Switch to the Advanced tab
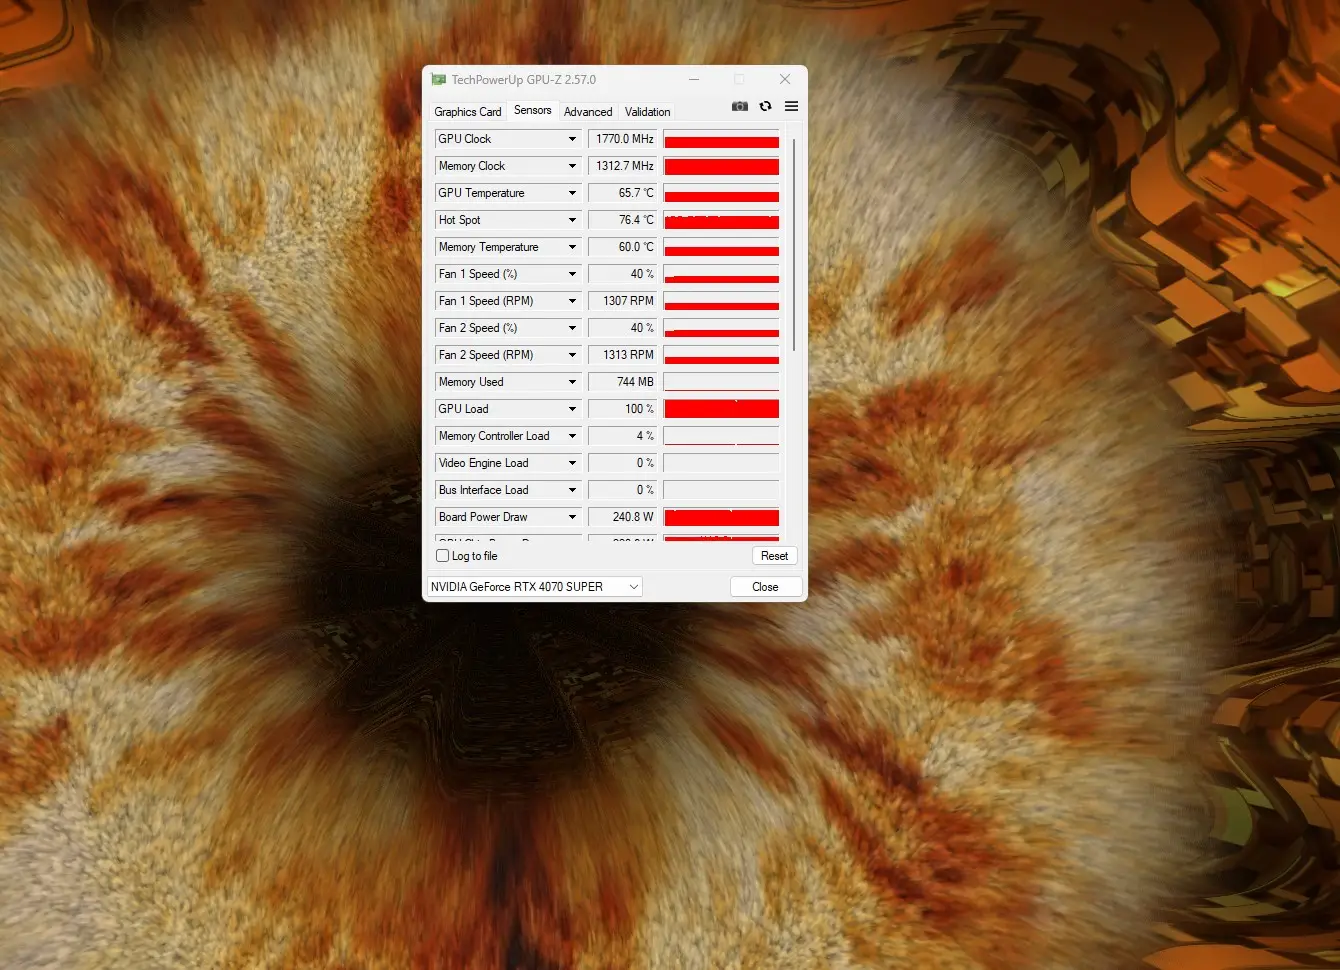This screenshot has height=970, width=1340. pyautogui.click(x=588, y=112)
